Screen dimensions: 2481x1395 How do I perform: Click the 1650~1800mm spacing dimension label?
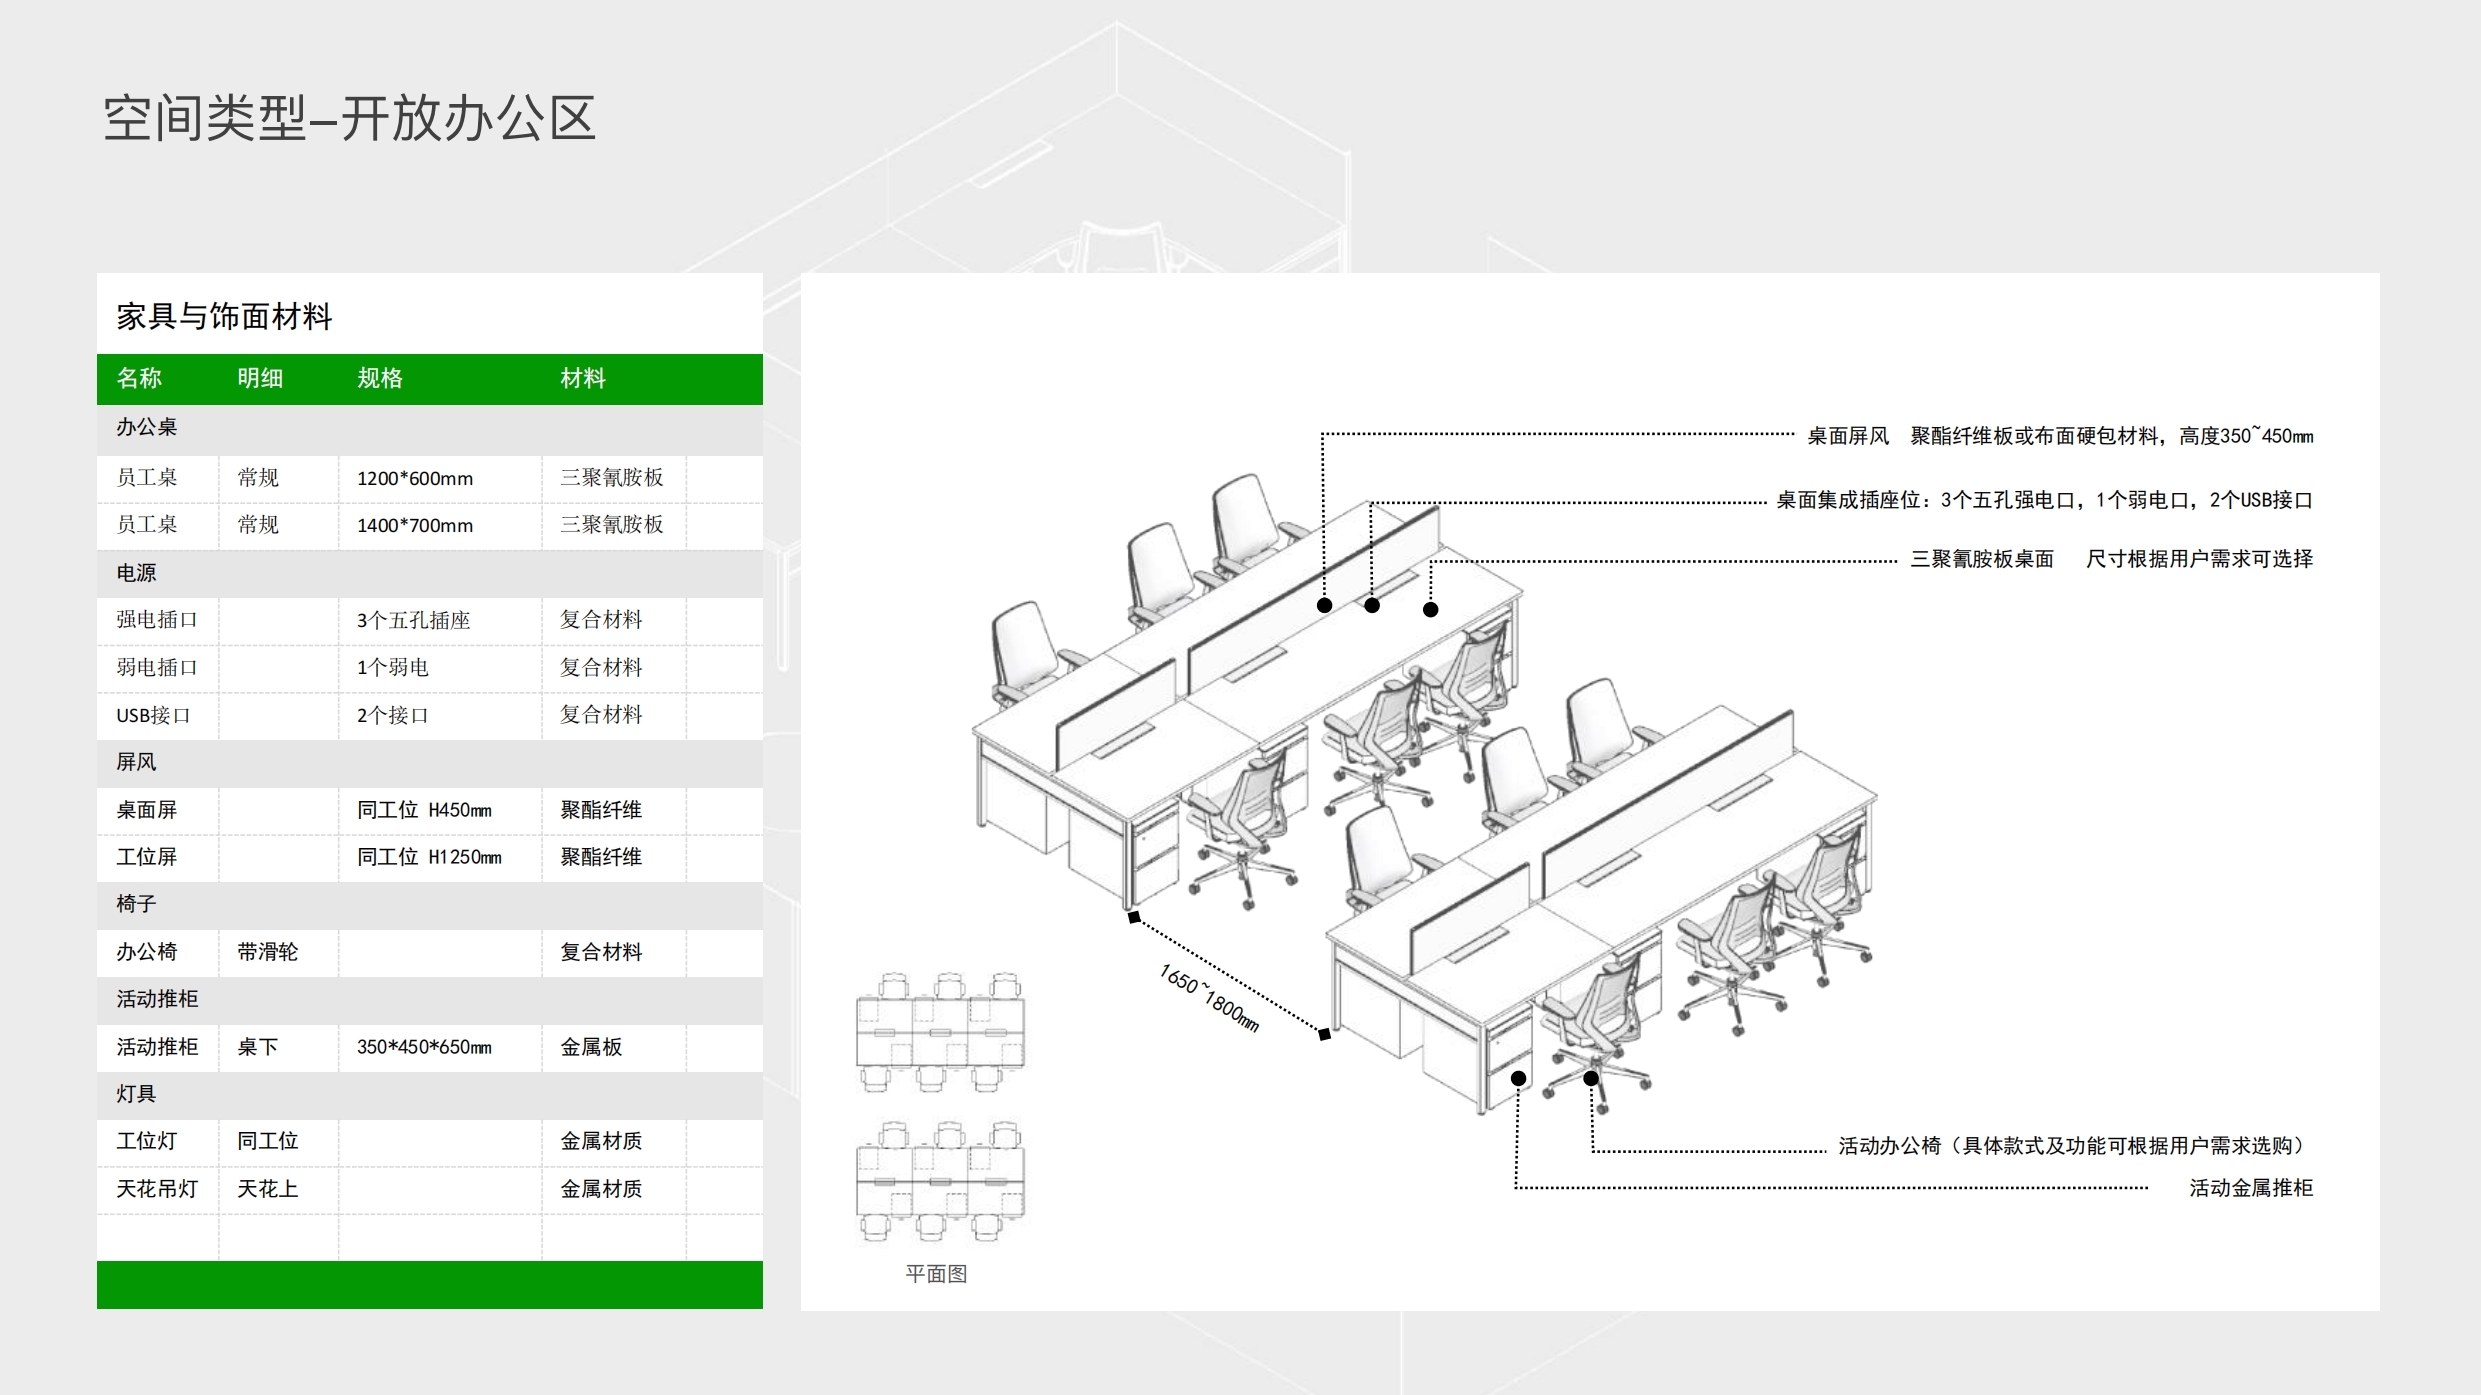1208,998
